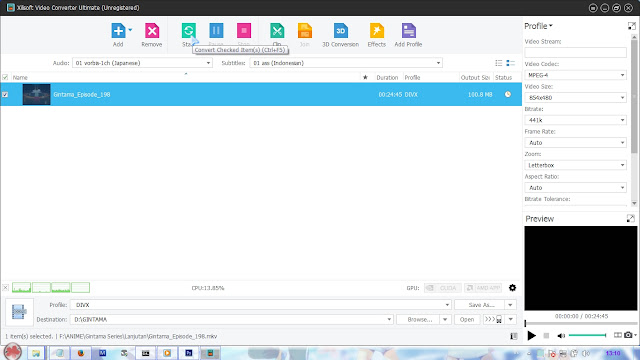Click the Stop toolbar icon

point(244,31)
